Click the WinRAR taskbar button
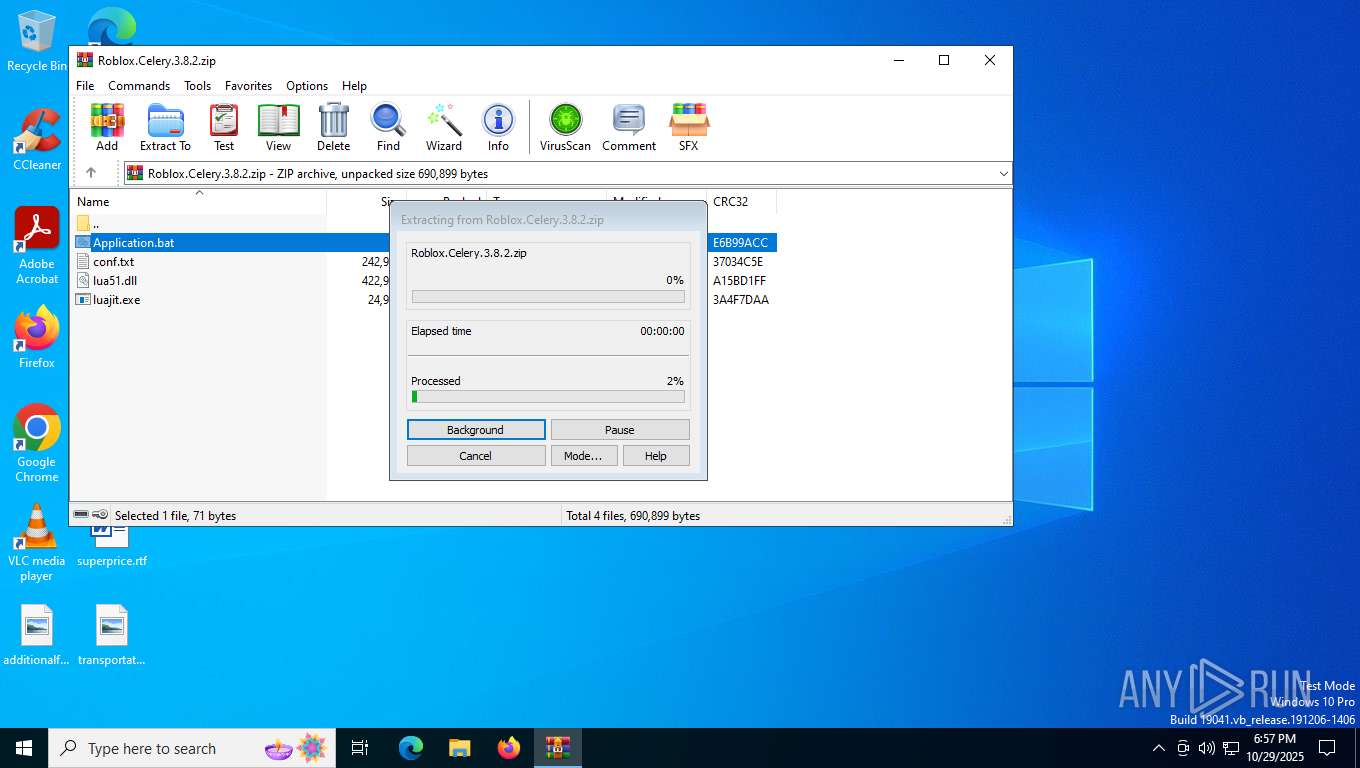Screen dimensions: 1360x768 pos(558,748)
